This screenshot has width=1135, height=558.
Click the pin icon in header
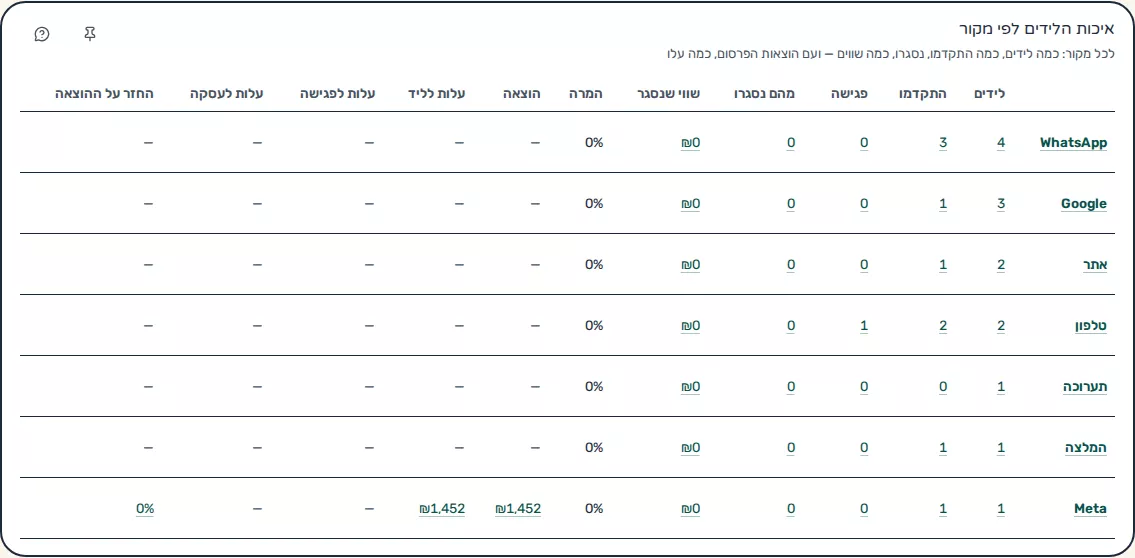(90, 34)
